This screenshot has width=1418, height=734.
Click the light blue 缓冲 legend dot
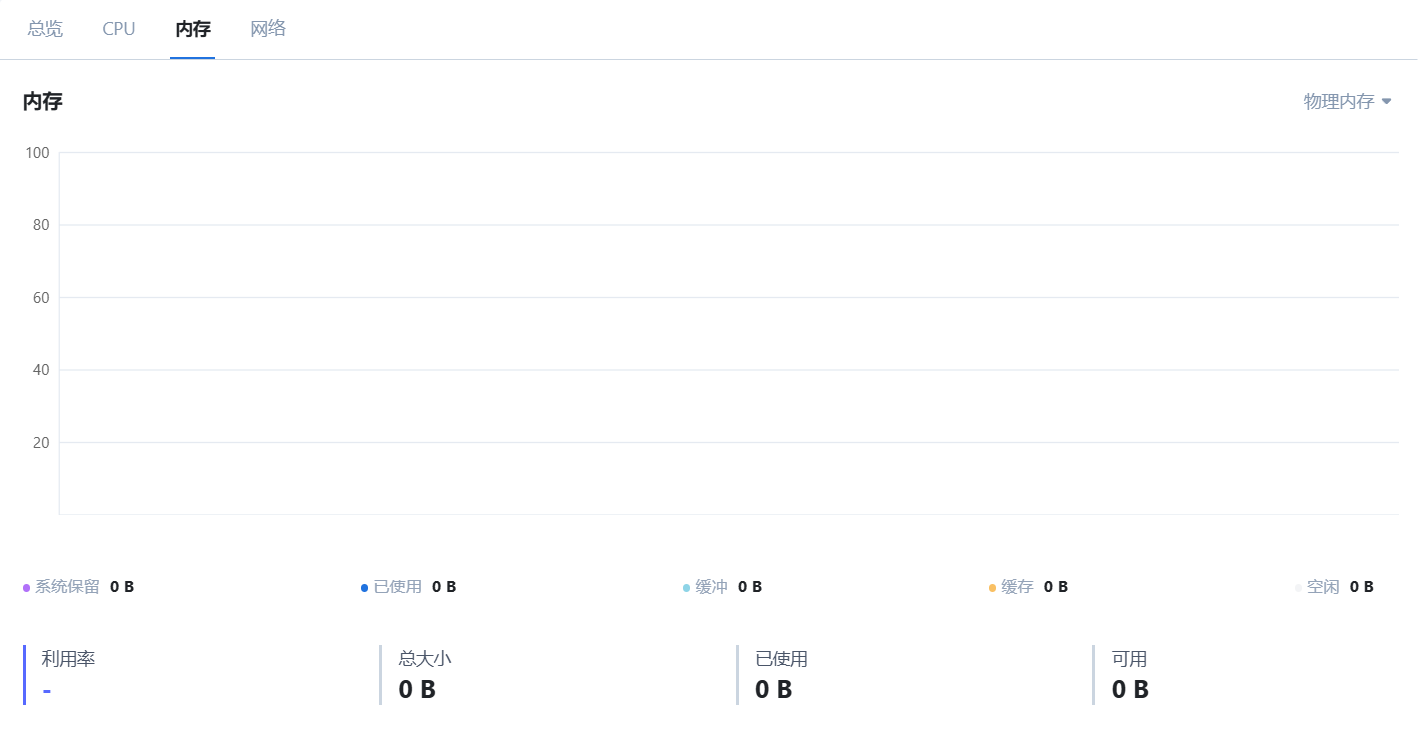[x=687, y=588]
